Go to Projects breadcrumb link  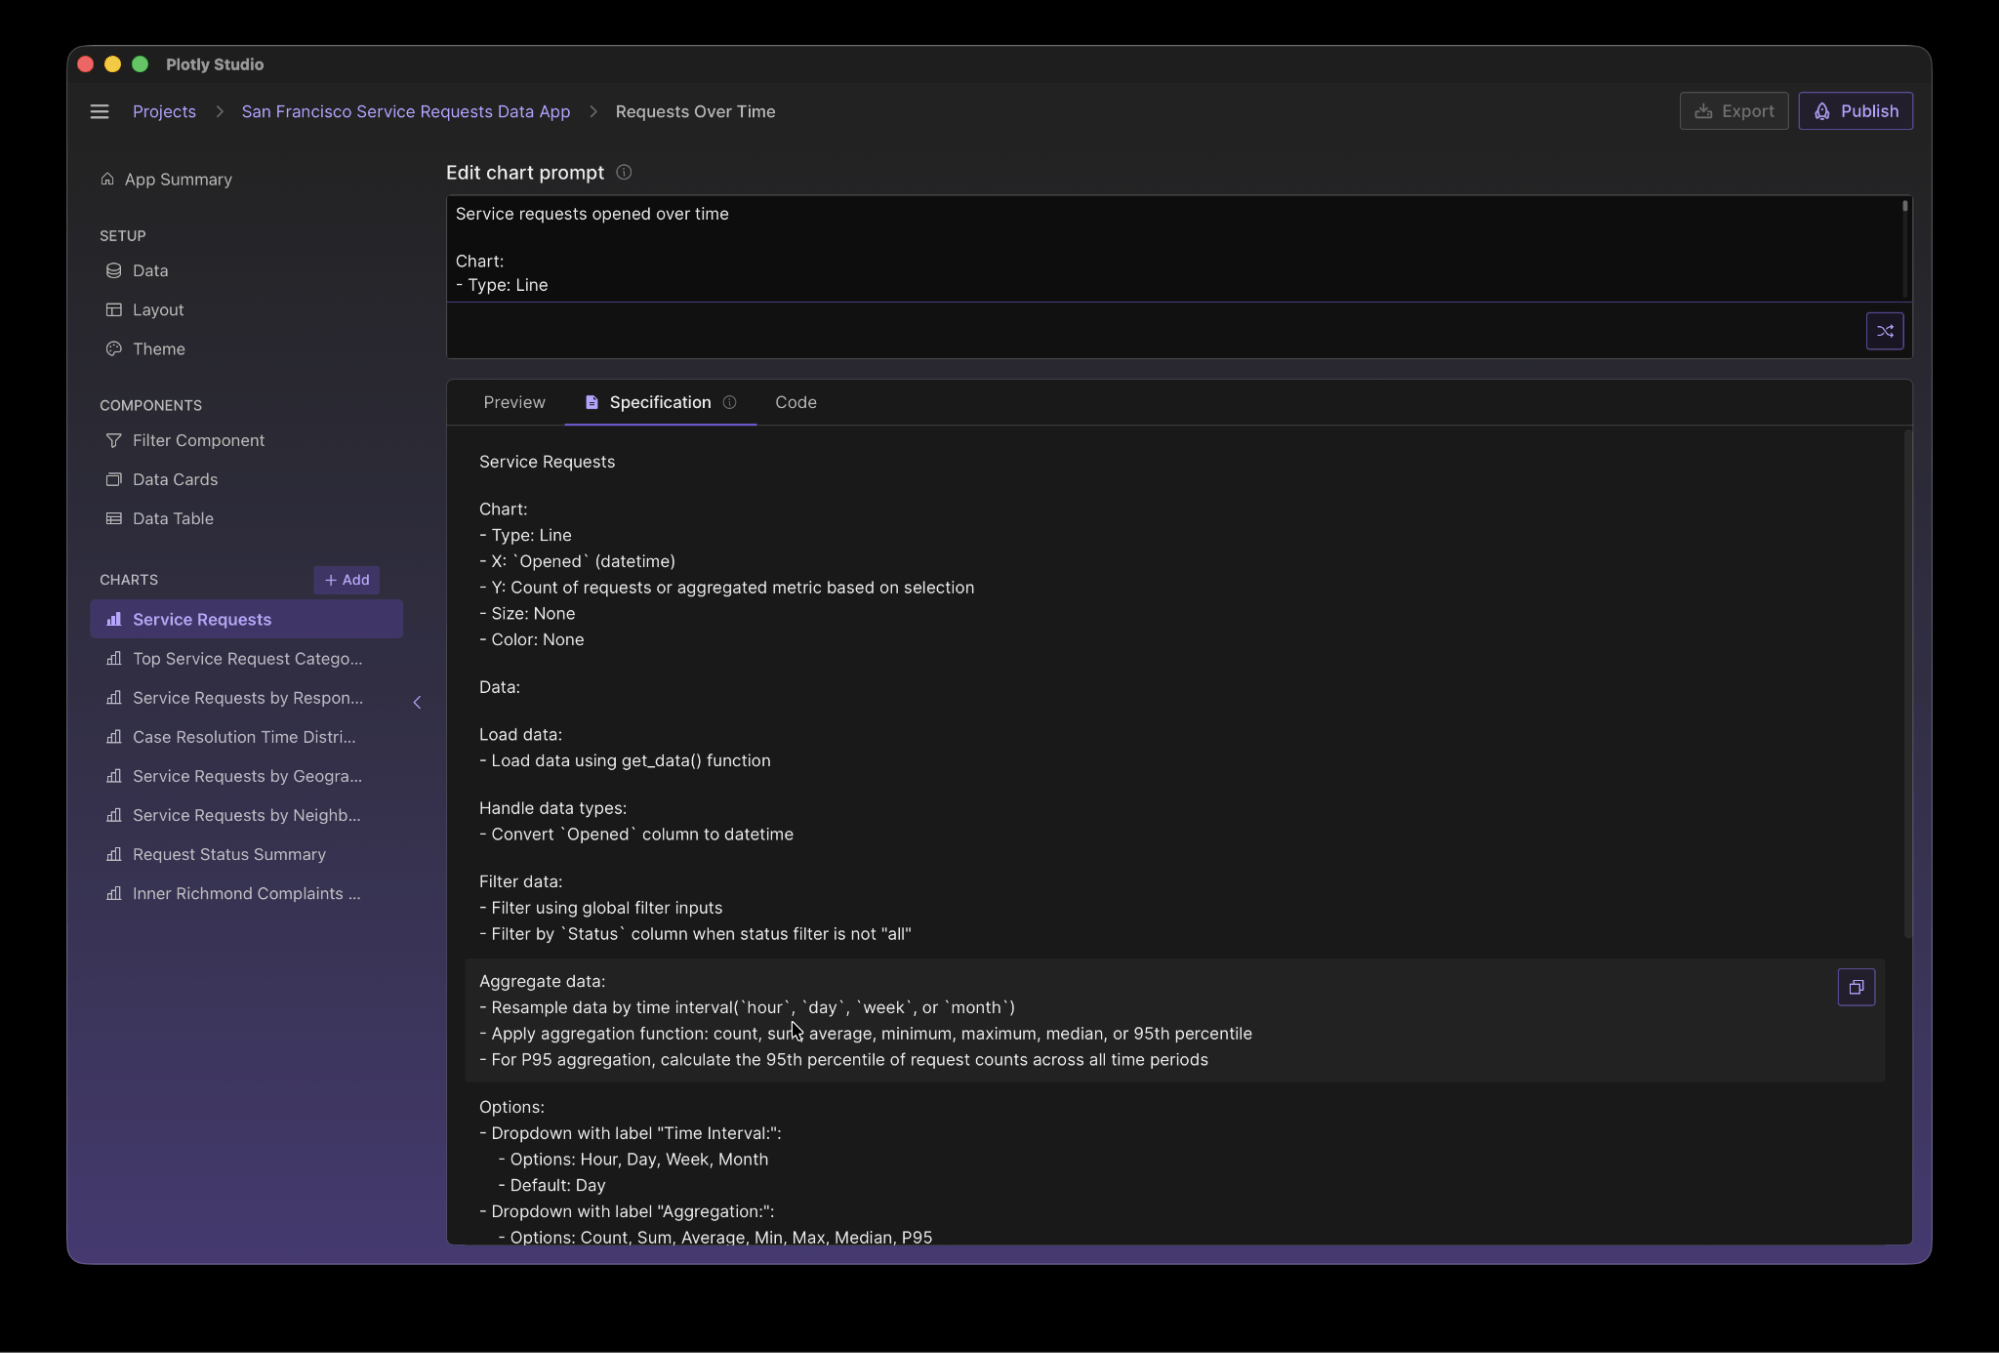pos(164,111)
